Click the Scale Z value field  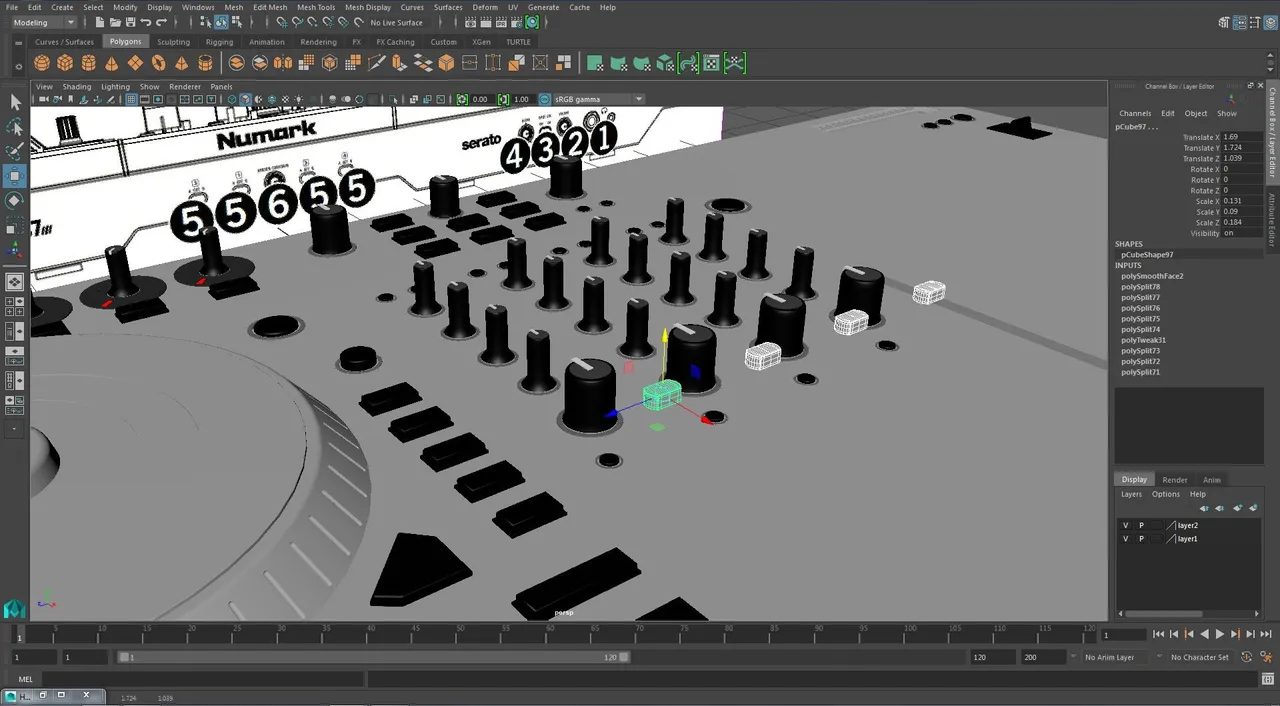coord(1241,222)
